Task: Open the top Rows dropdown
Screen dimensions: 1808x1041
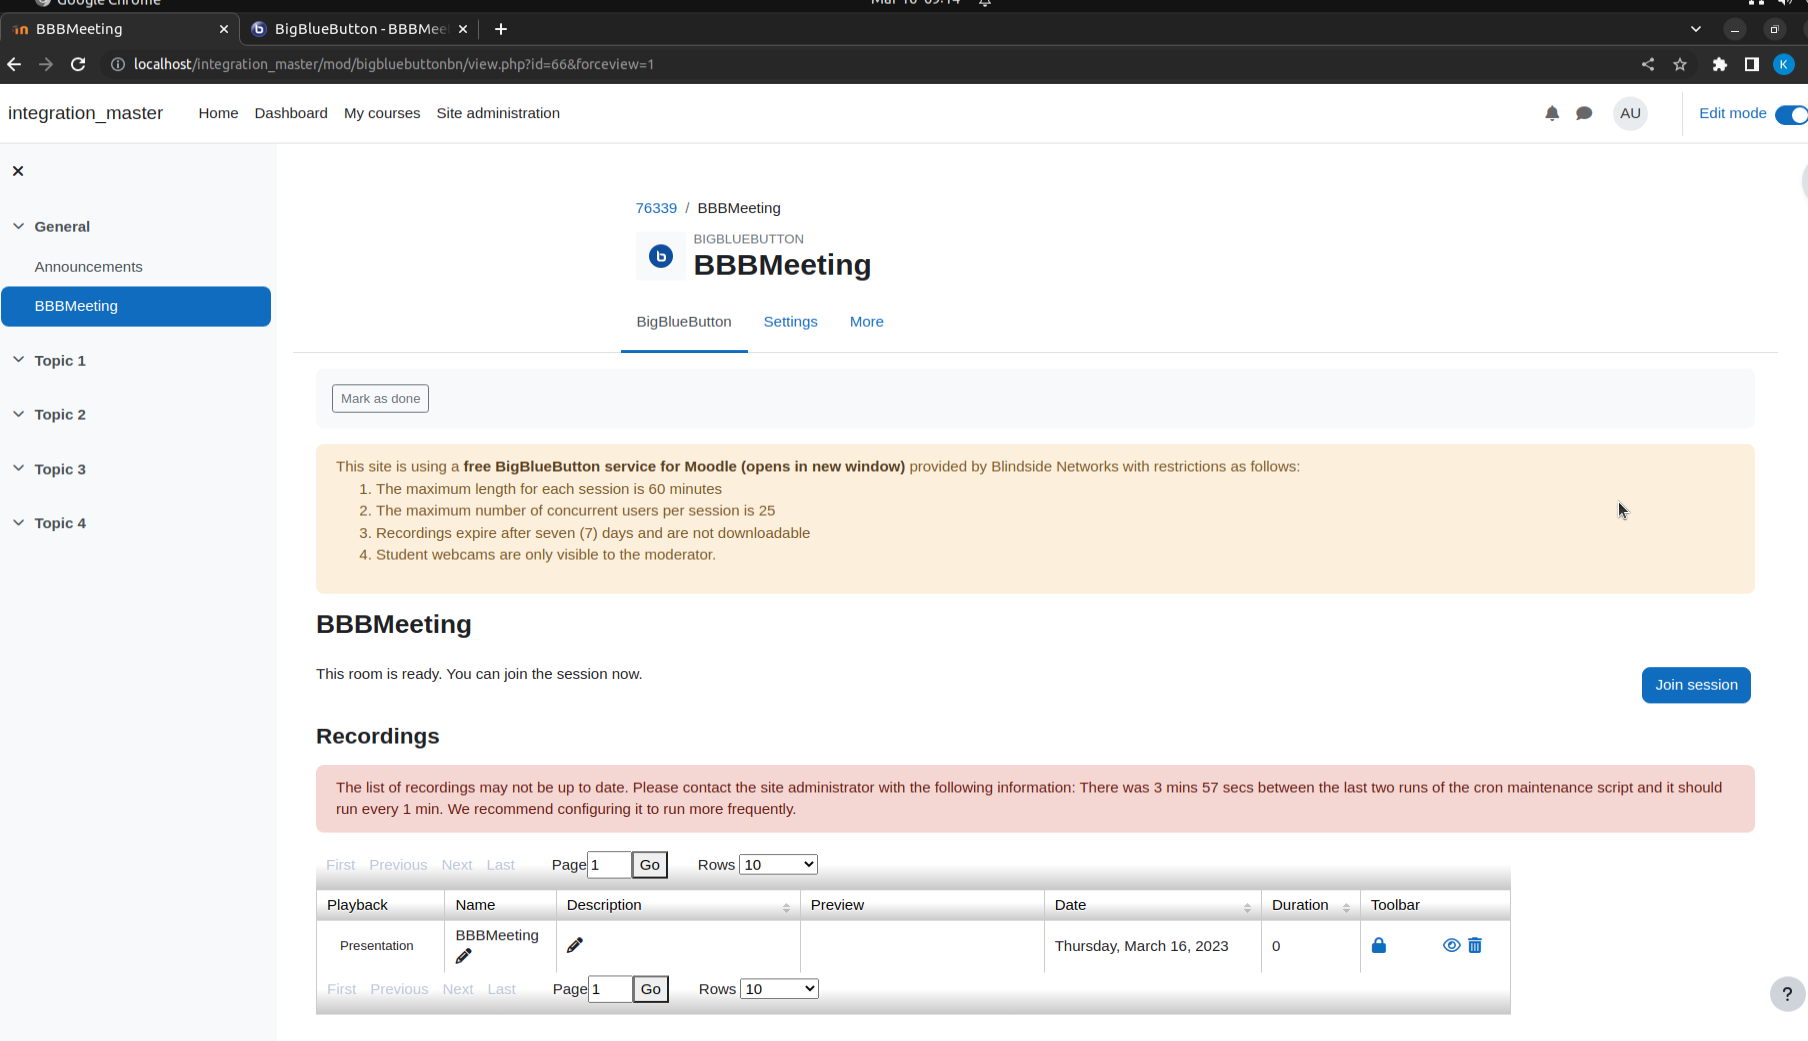Action: point(778,864)
